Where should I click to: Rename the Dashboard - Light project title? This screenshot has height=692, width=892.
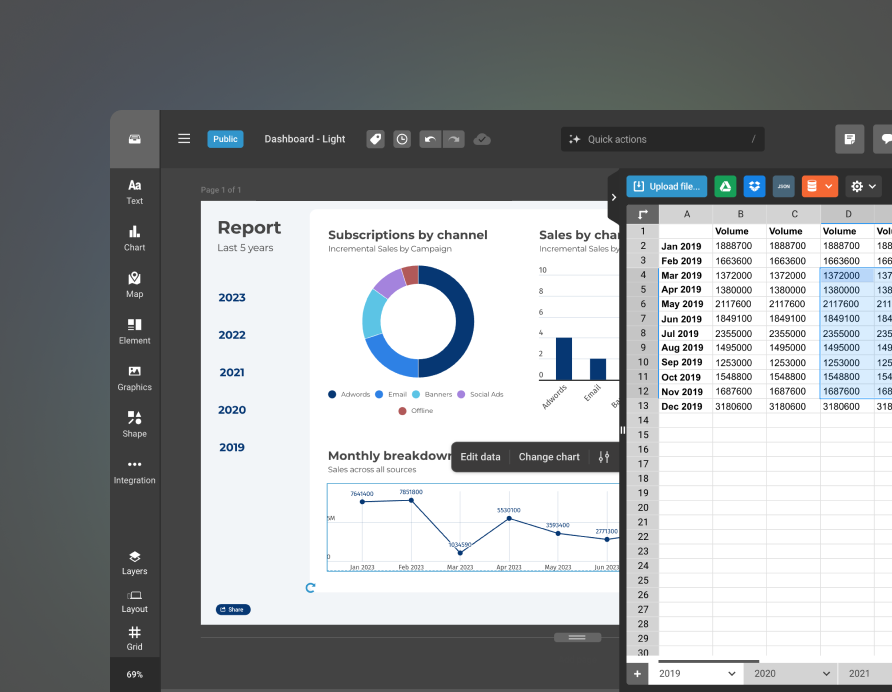point(304,139)
